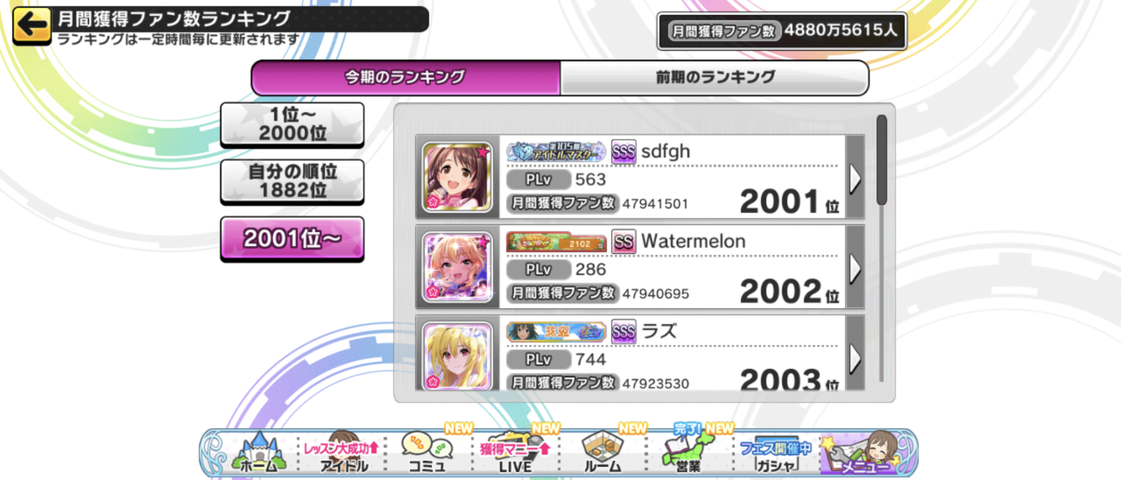This screenshot has height=480, width=1121.
Task: Select the 1位～2000位 range button
Action: click(x=292, y=124)
